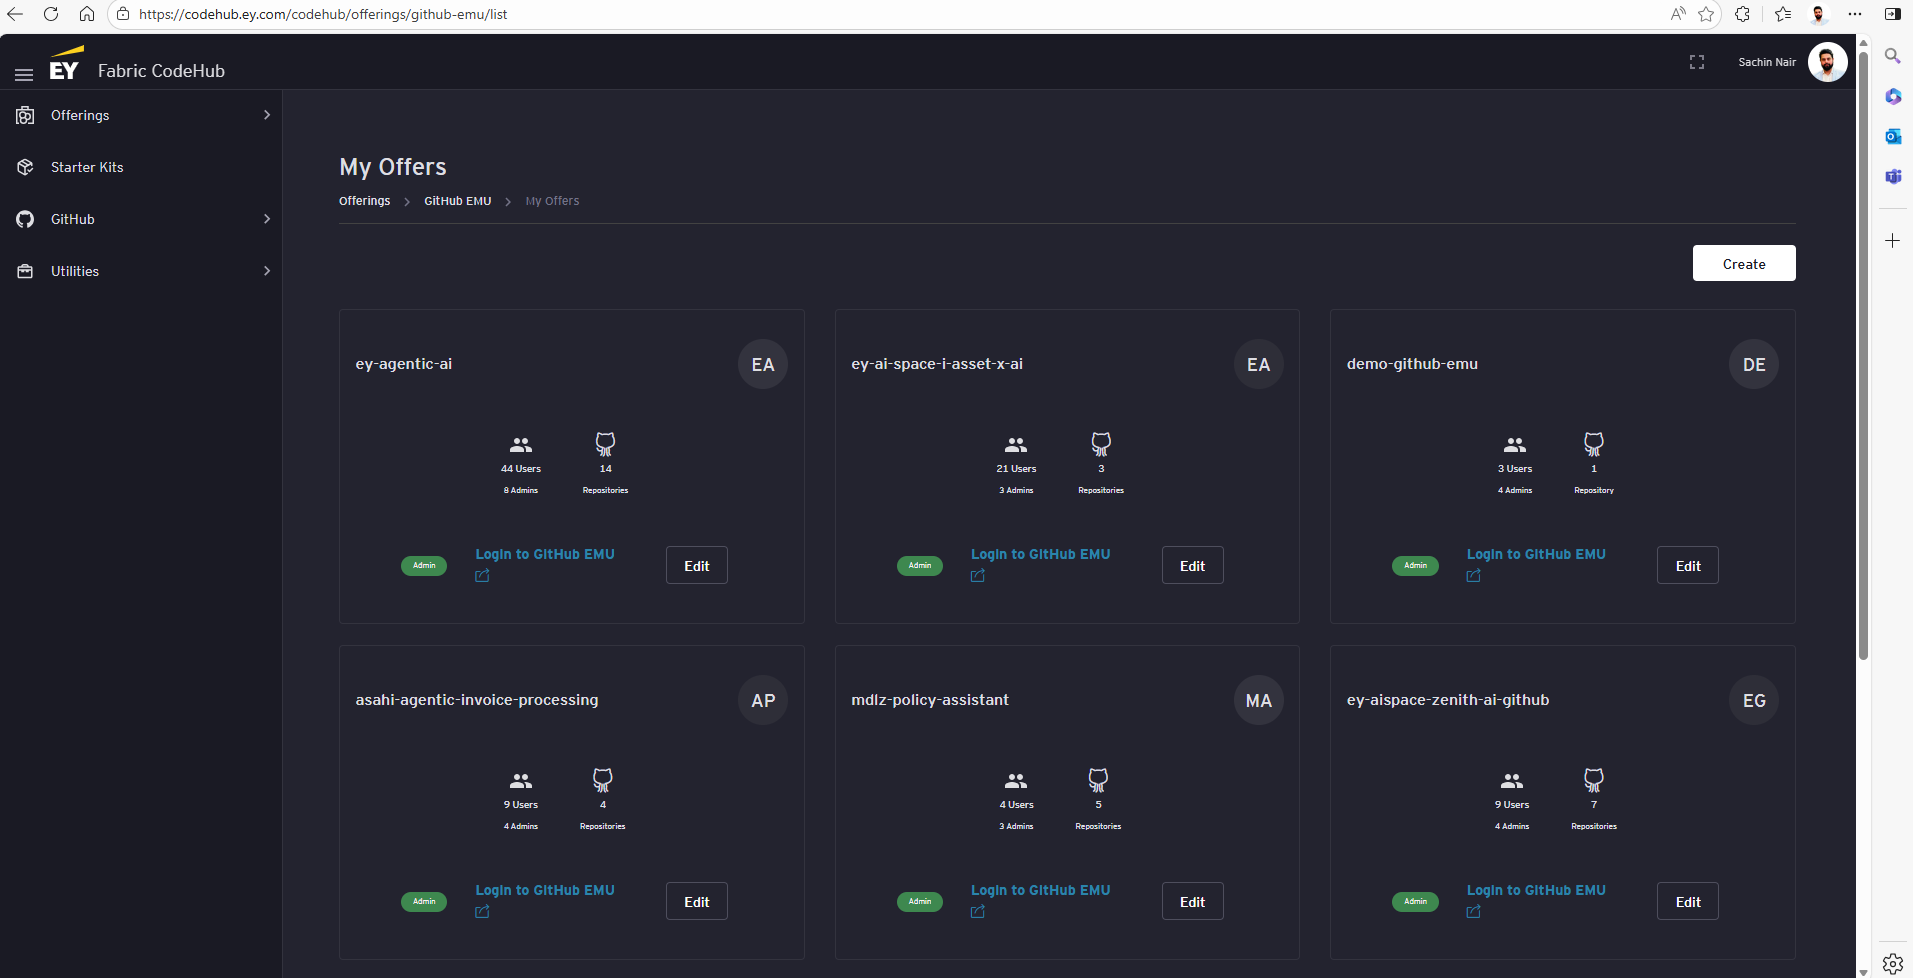Click the EY logo in header
The width and height of the screenshot is (1913, 978).
tap(65, 64)
